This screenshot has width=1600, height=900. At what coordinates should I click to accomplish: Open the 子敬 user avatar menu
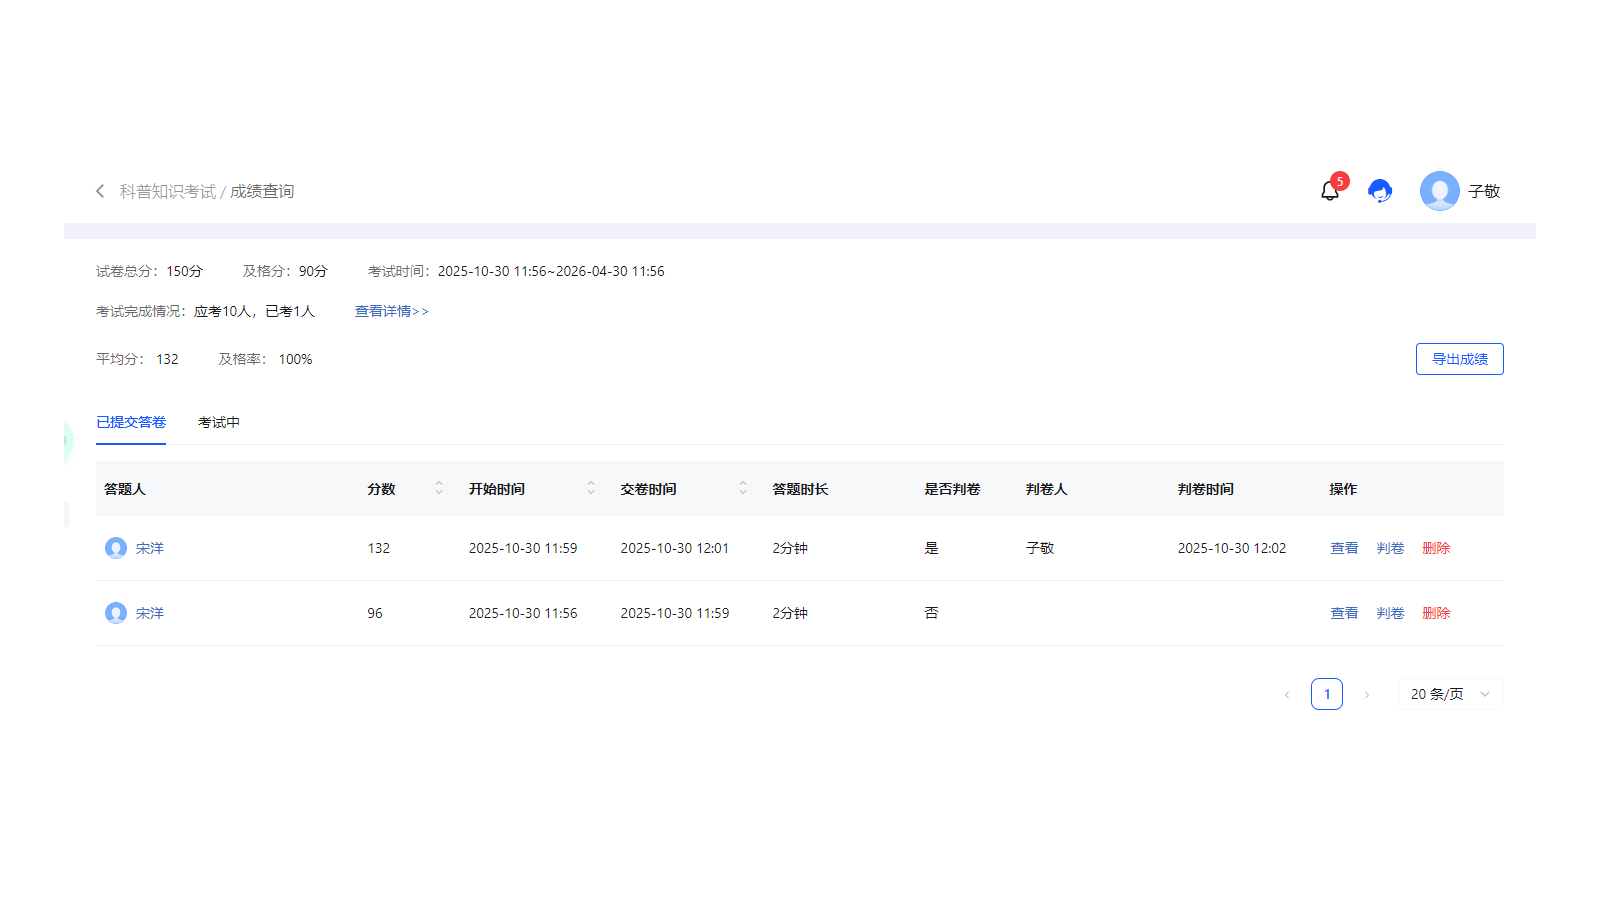(x=1439, y=191)
